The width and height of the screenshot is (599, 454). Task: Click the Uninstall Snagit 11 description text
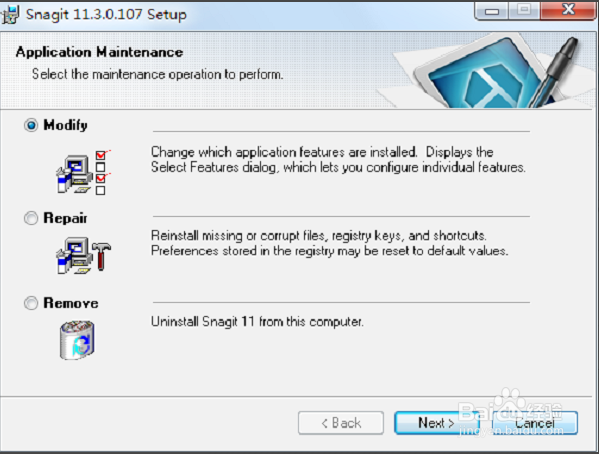point(257,322)
